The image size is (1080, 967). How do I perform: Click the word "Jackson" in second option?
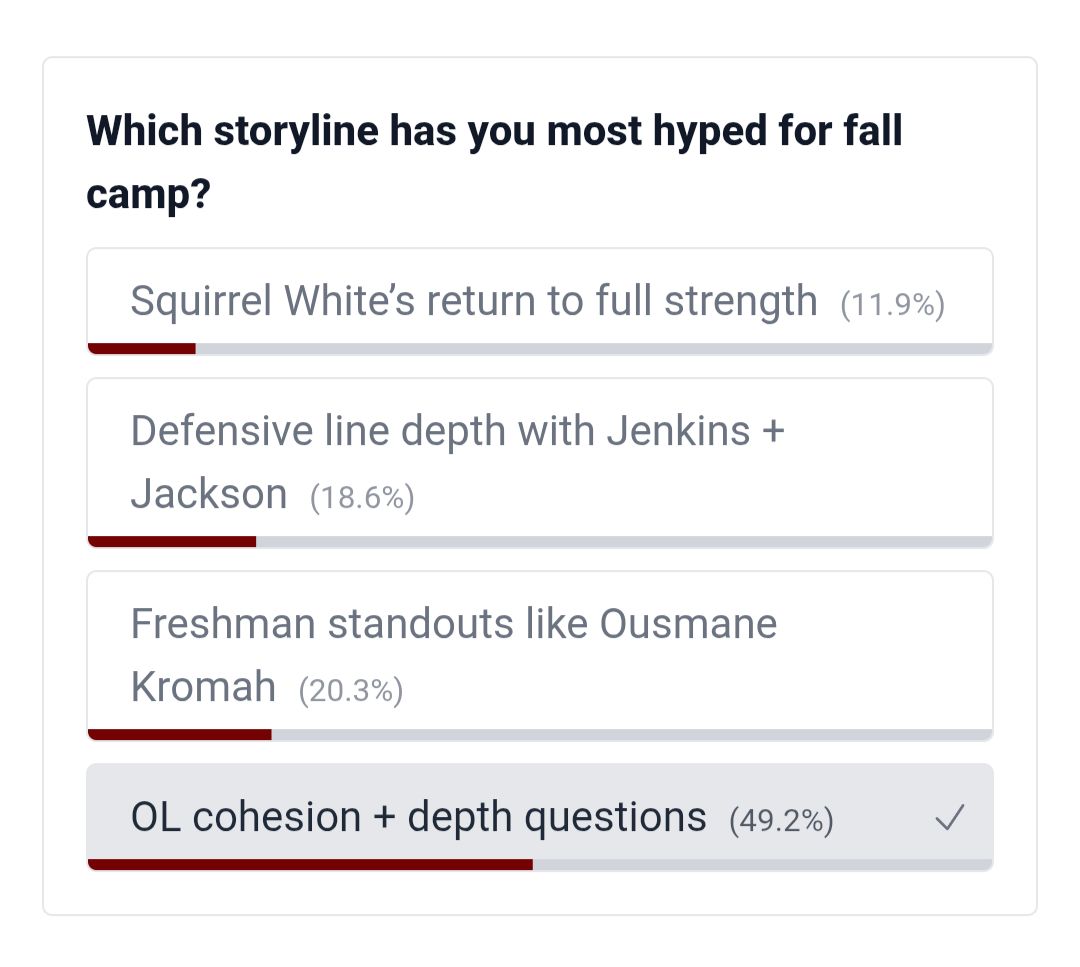[209, 493]
